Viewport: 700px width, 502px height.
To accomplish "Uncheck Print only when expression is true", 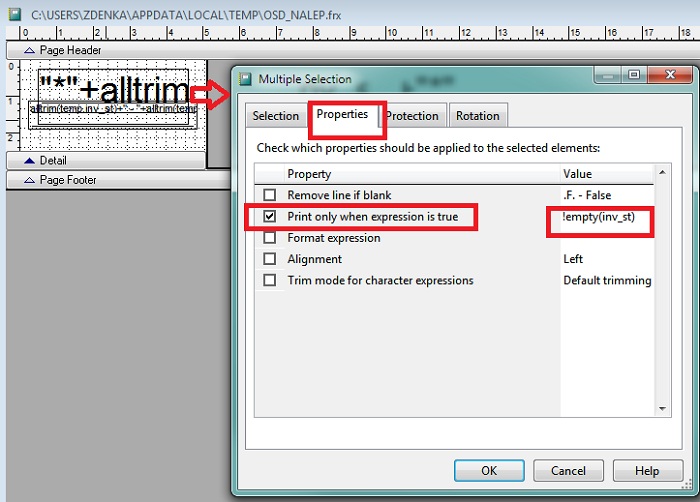I will 269,216.
